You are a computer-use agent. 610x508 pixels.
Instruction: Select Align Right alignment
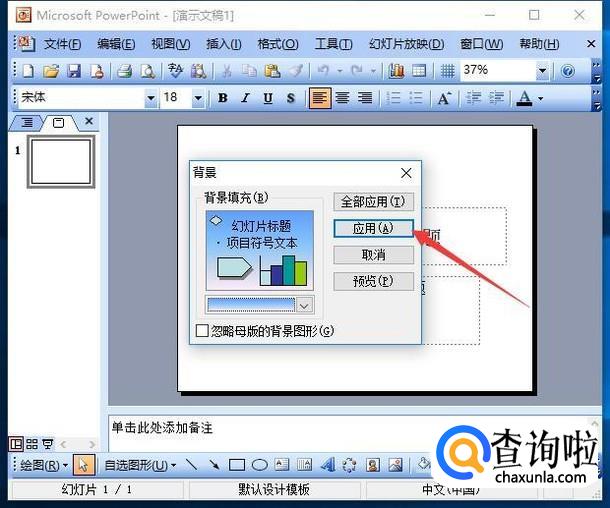point(365,98)
